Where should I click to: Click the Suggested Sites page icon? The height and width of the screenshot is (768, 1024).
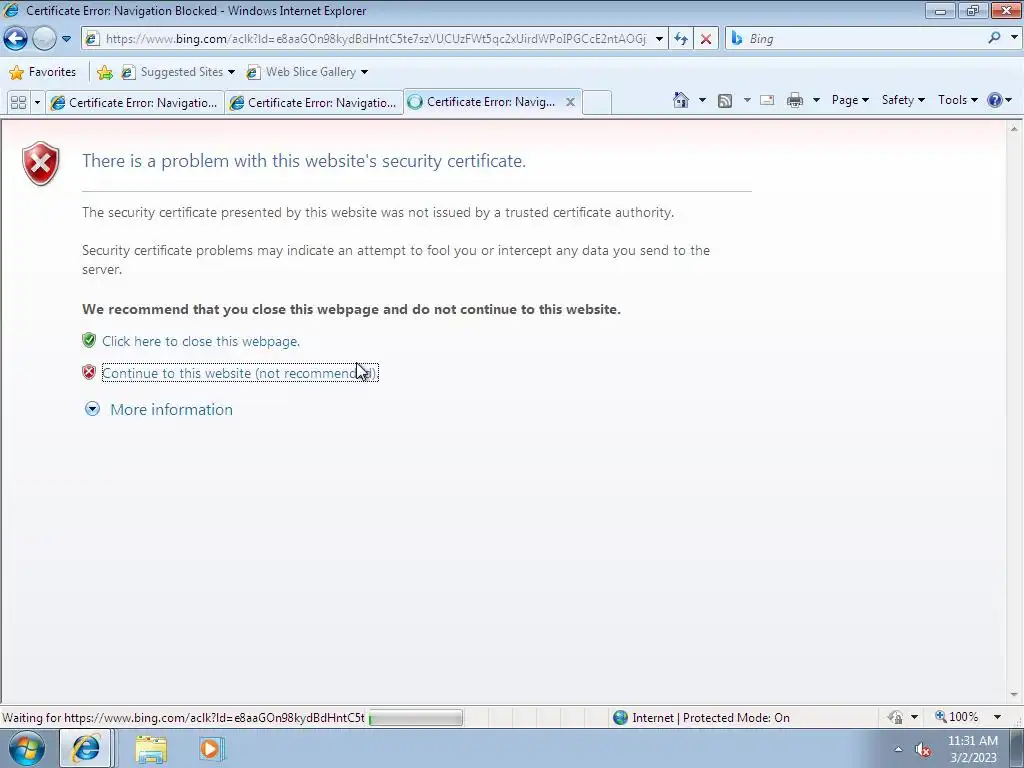click(129, 72)
